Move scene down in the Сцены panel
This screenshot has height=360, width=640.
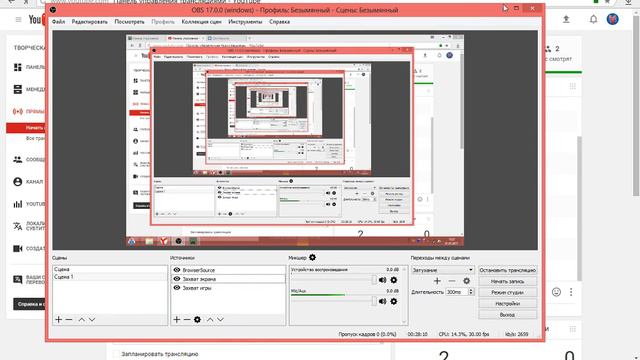[92, 320]
